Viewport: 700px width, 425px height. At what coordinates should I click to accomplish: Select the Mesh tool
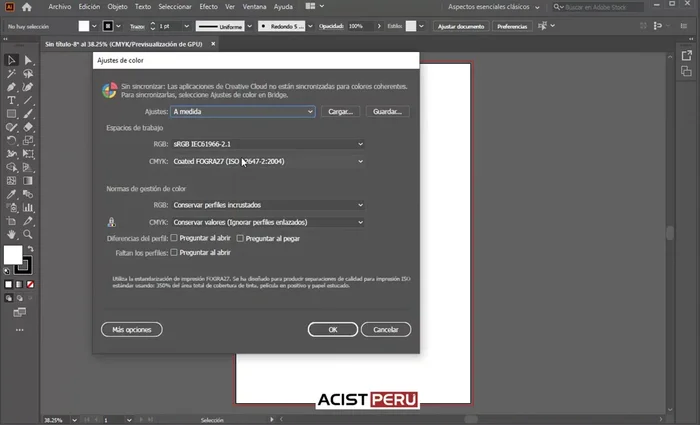pyautogui.click(x=11, y=181)
